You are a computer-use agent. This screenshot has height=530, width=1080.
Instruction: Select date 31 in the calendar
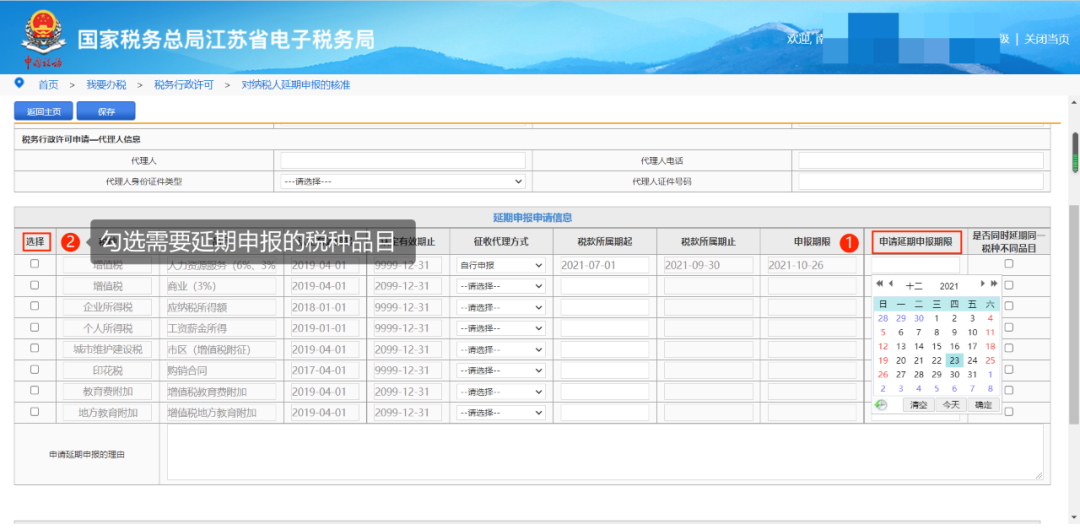click(972, 375)
